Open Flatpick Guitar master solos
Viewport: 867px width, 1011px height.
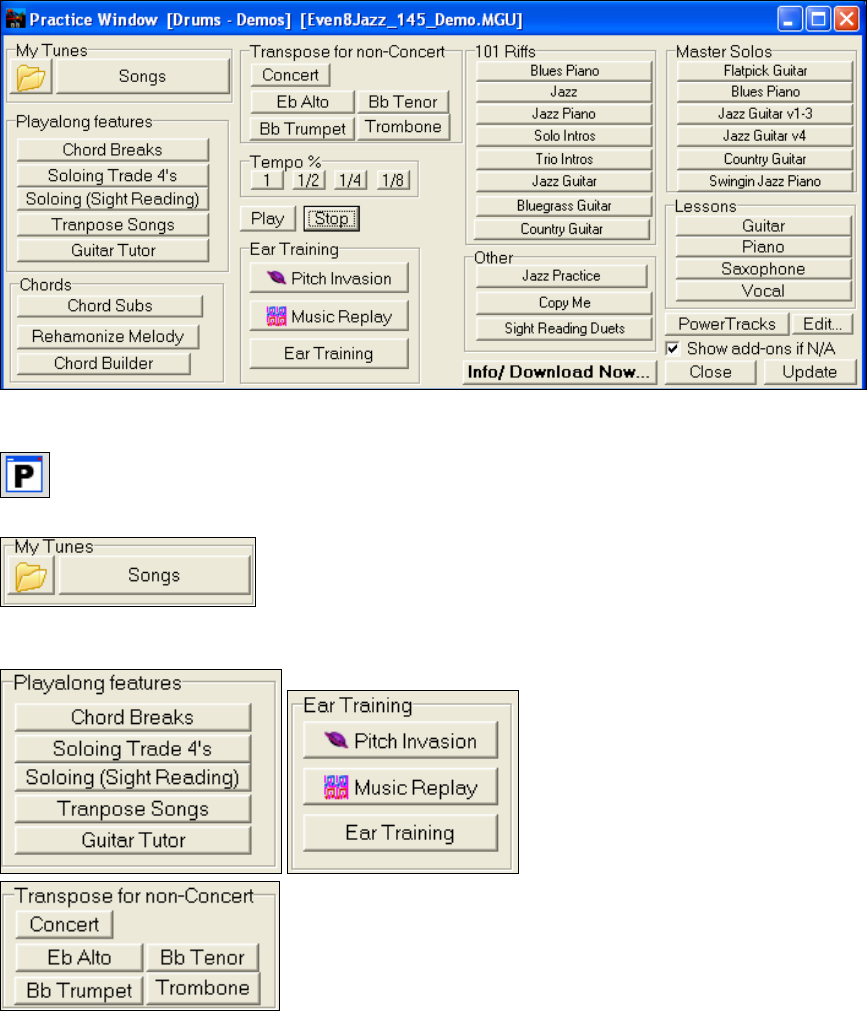tap(765, 71)
